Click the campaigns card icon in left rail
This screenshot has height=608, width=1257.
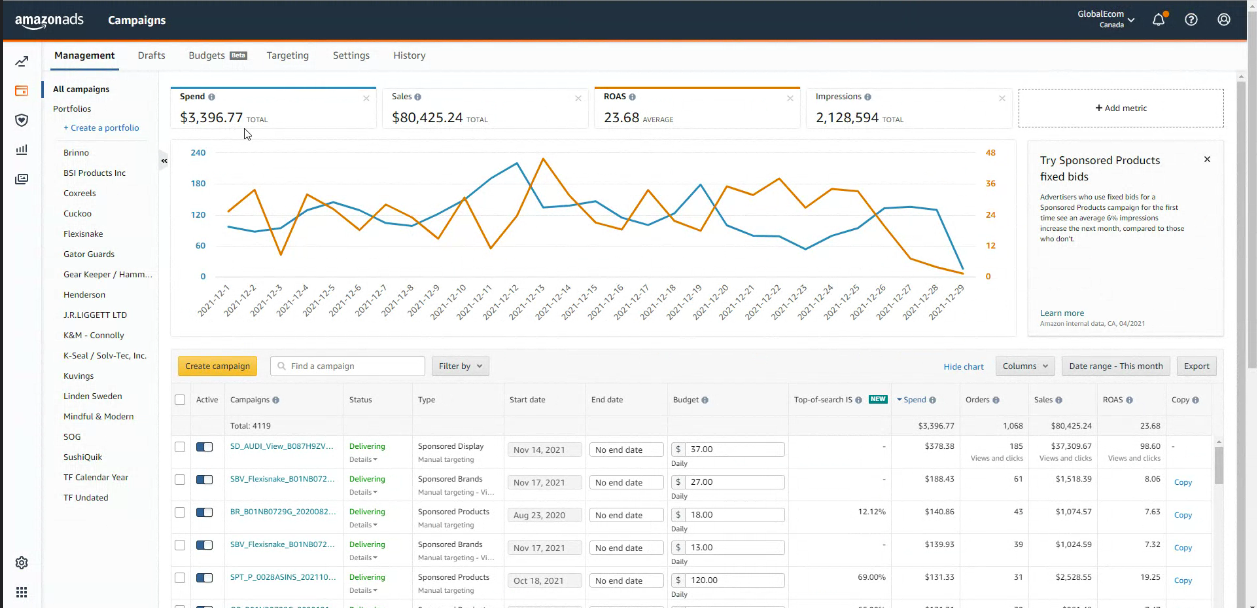pos(21,91)
